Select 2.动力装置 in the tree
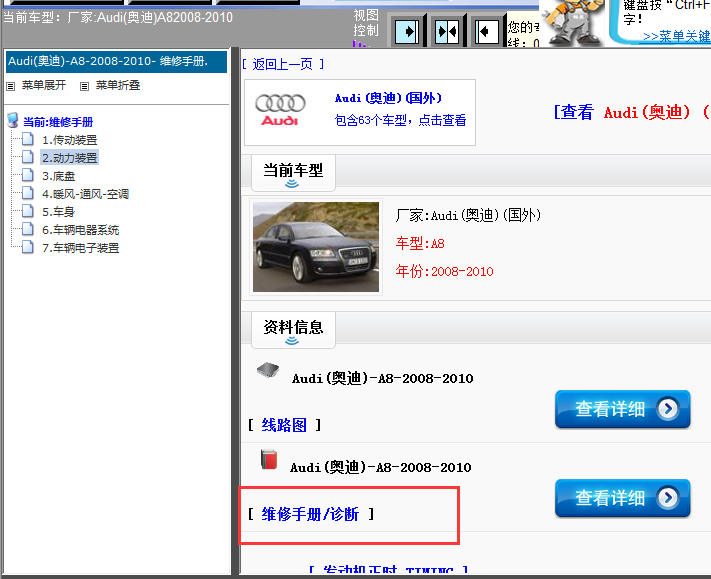 [69, 158]
